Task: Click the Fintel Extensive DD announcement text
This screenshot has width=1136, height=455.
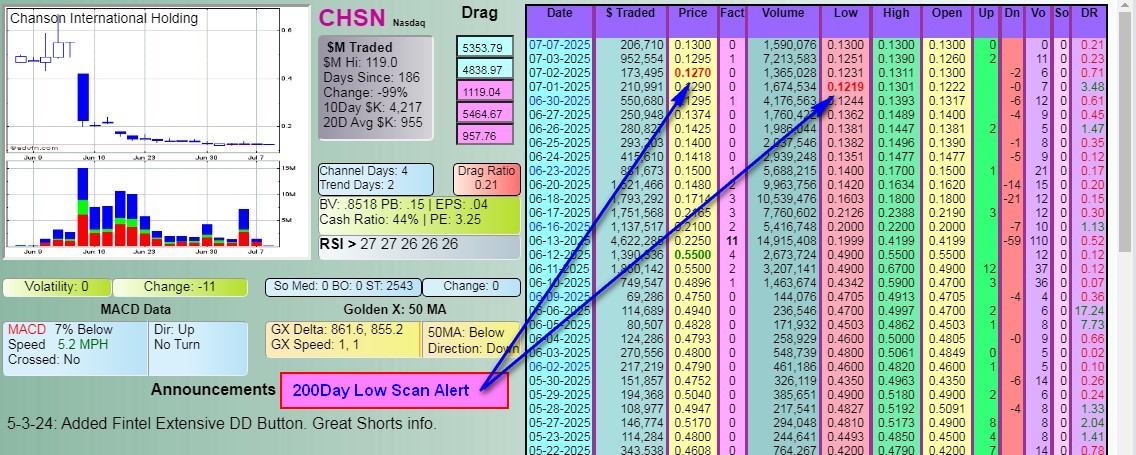Action: pyautogui.click(x=222, y=423)
